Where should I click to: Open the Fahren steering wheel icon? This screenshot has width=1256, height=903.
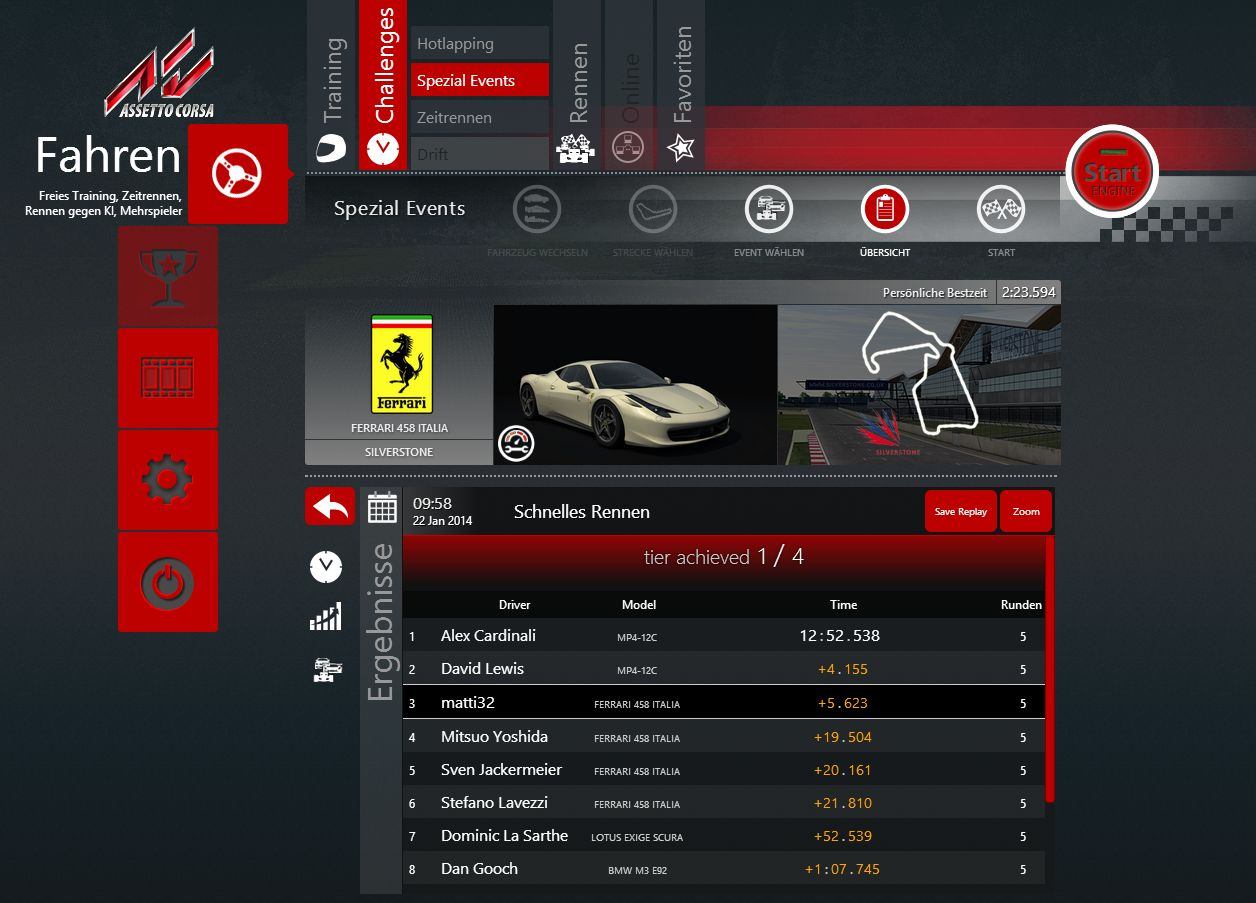click(237, 174)
